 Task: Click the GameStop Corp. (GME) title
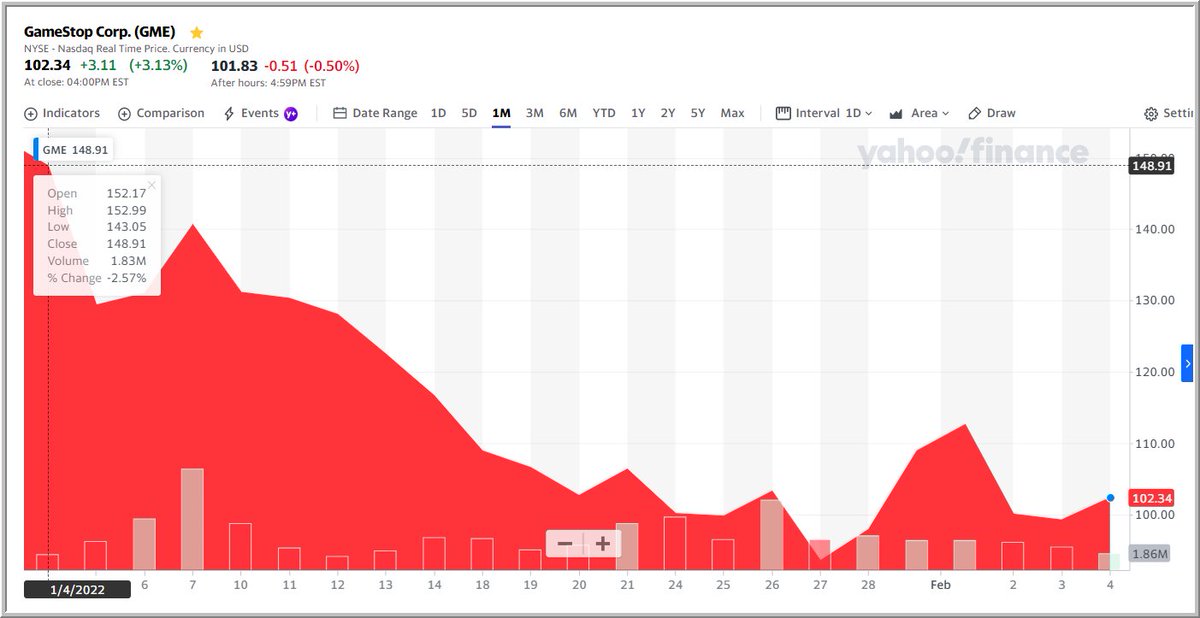tap(100, 32)
